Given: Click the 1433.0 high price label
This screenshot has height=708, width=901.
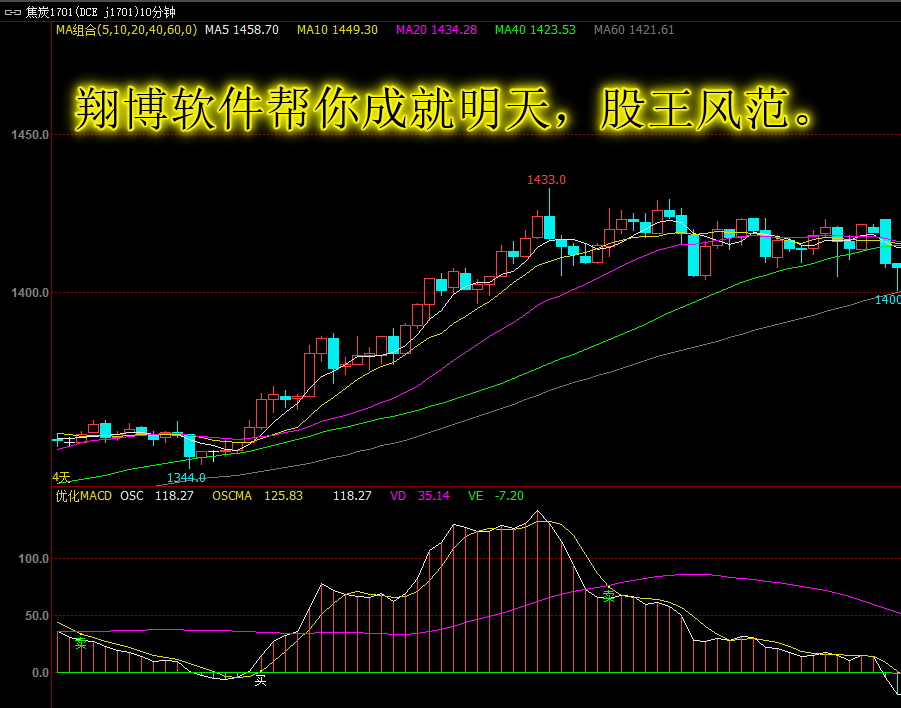Looking at the screenshot, I should click(546, 180).
